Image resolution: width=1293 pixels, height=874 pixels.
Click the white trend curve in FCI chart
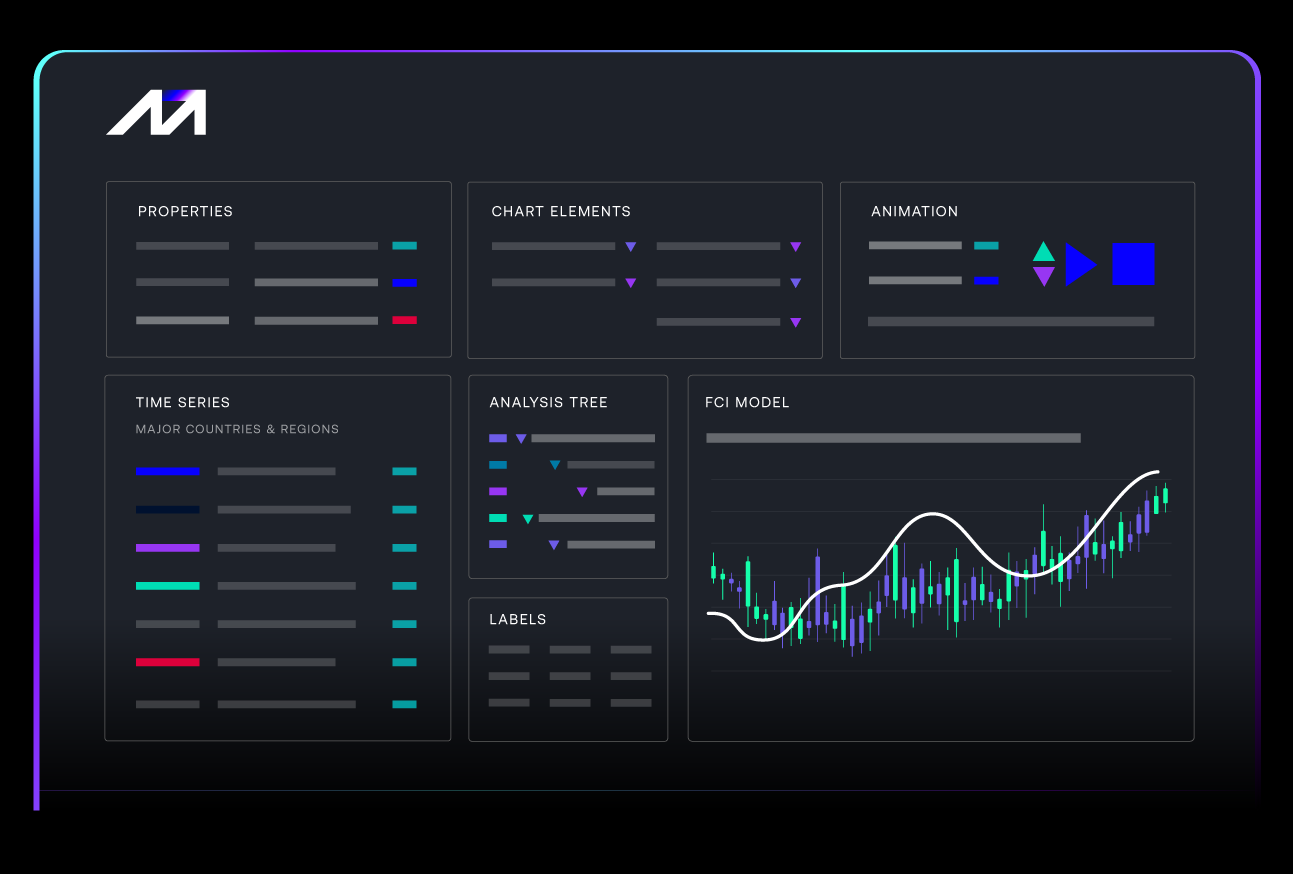(933, 515)
